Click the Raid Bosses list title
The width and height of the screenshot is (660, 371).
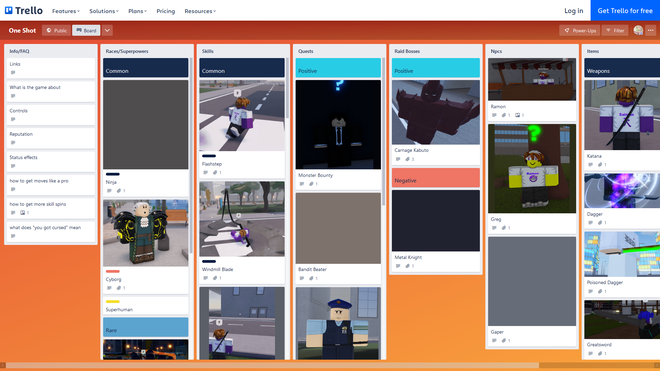pyautogui.click(x=407, y=51)
